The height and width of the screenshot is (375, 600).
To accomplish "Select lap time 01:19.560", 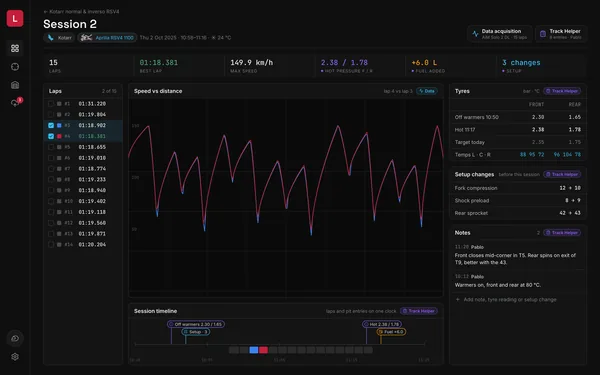I will [92, 223].
